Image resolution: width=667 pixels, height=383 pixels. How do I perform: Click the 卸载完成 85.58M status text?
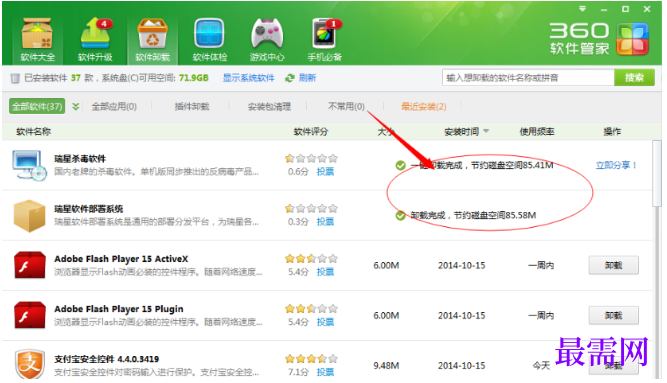[473, 215]
